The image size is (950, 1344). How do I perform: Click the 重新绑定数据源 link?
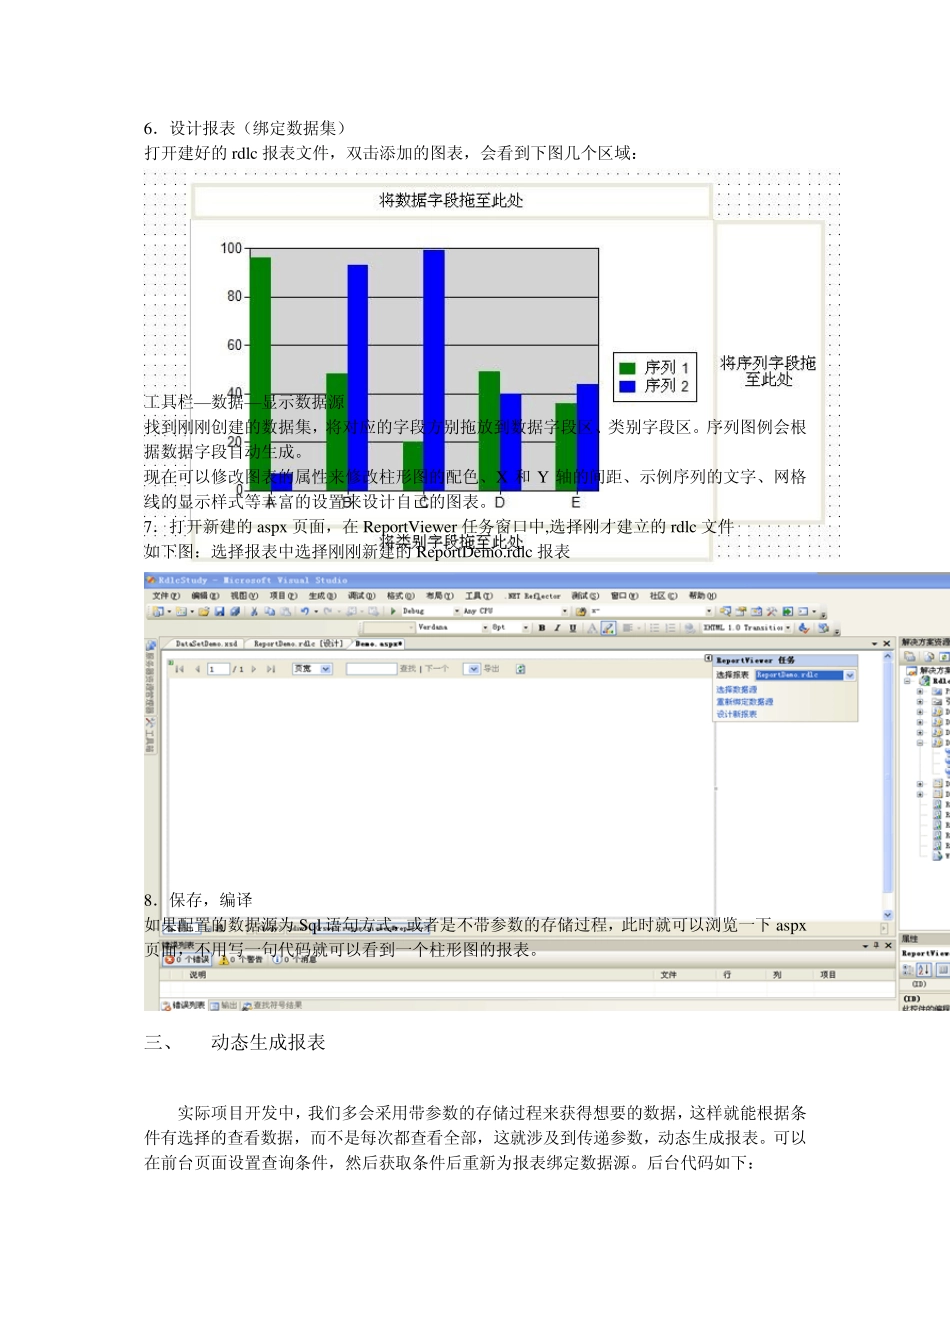[744, 702]
